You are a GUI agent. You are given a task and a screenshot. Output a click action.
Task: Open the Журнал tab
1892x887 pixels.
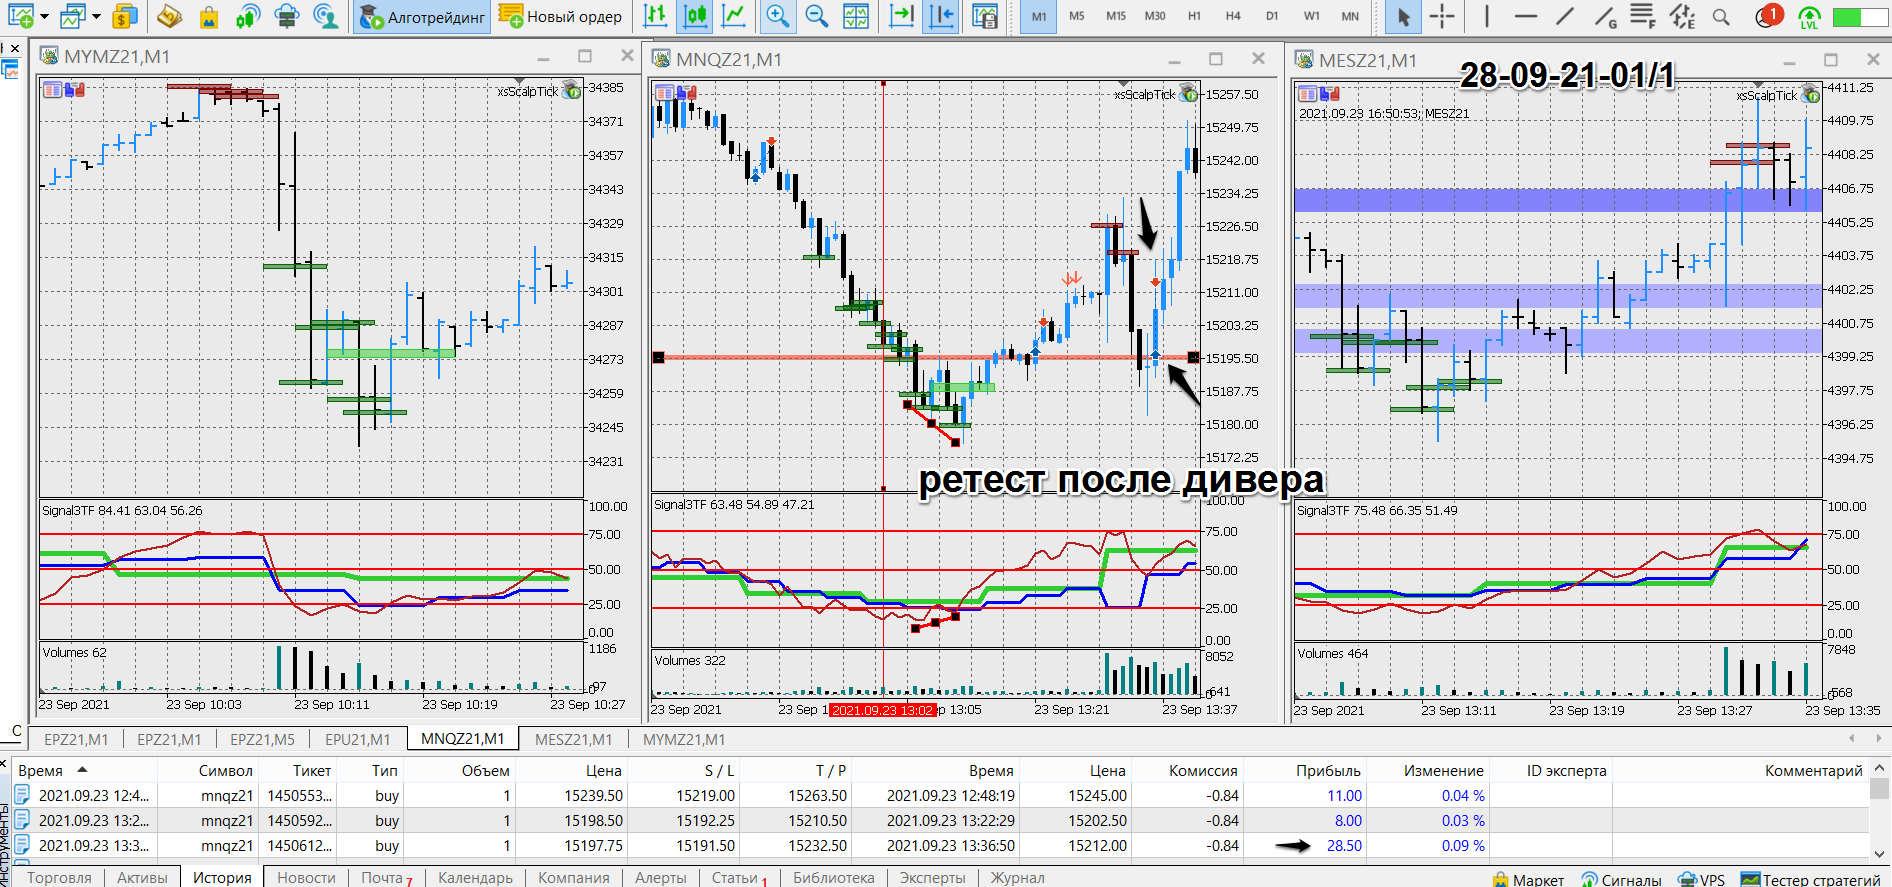click(x=1017, y=877)
